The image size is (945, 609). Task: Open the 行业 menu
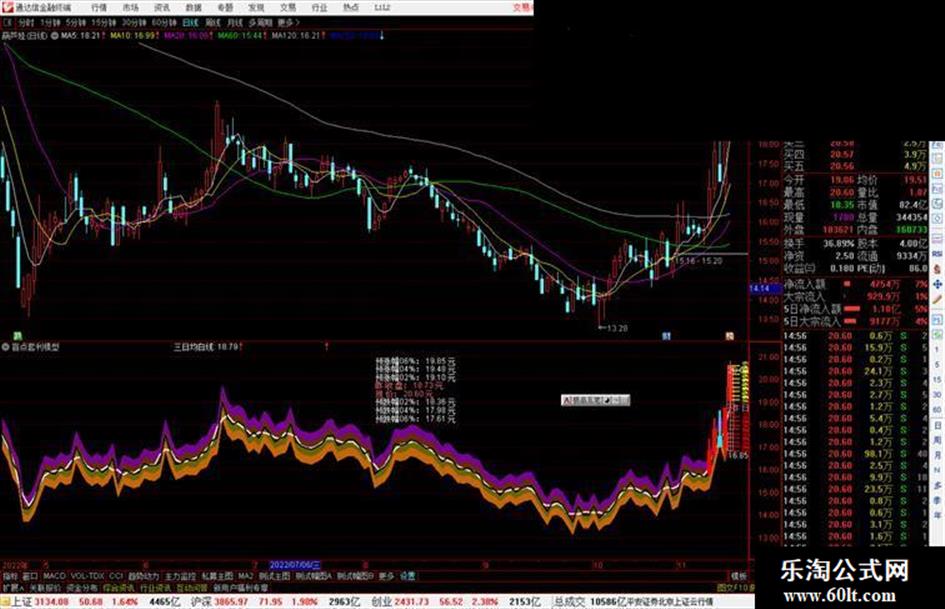point(319,8)
